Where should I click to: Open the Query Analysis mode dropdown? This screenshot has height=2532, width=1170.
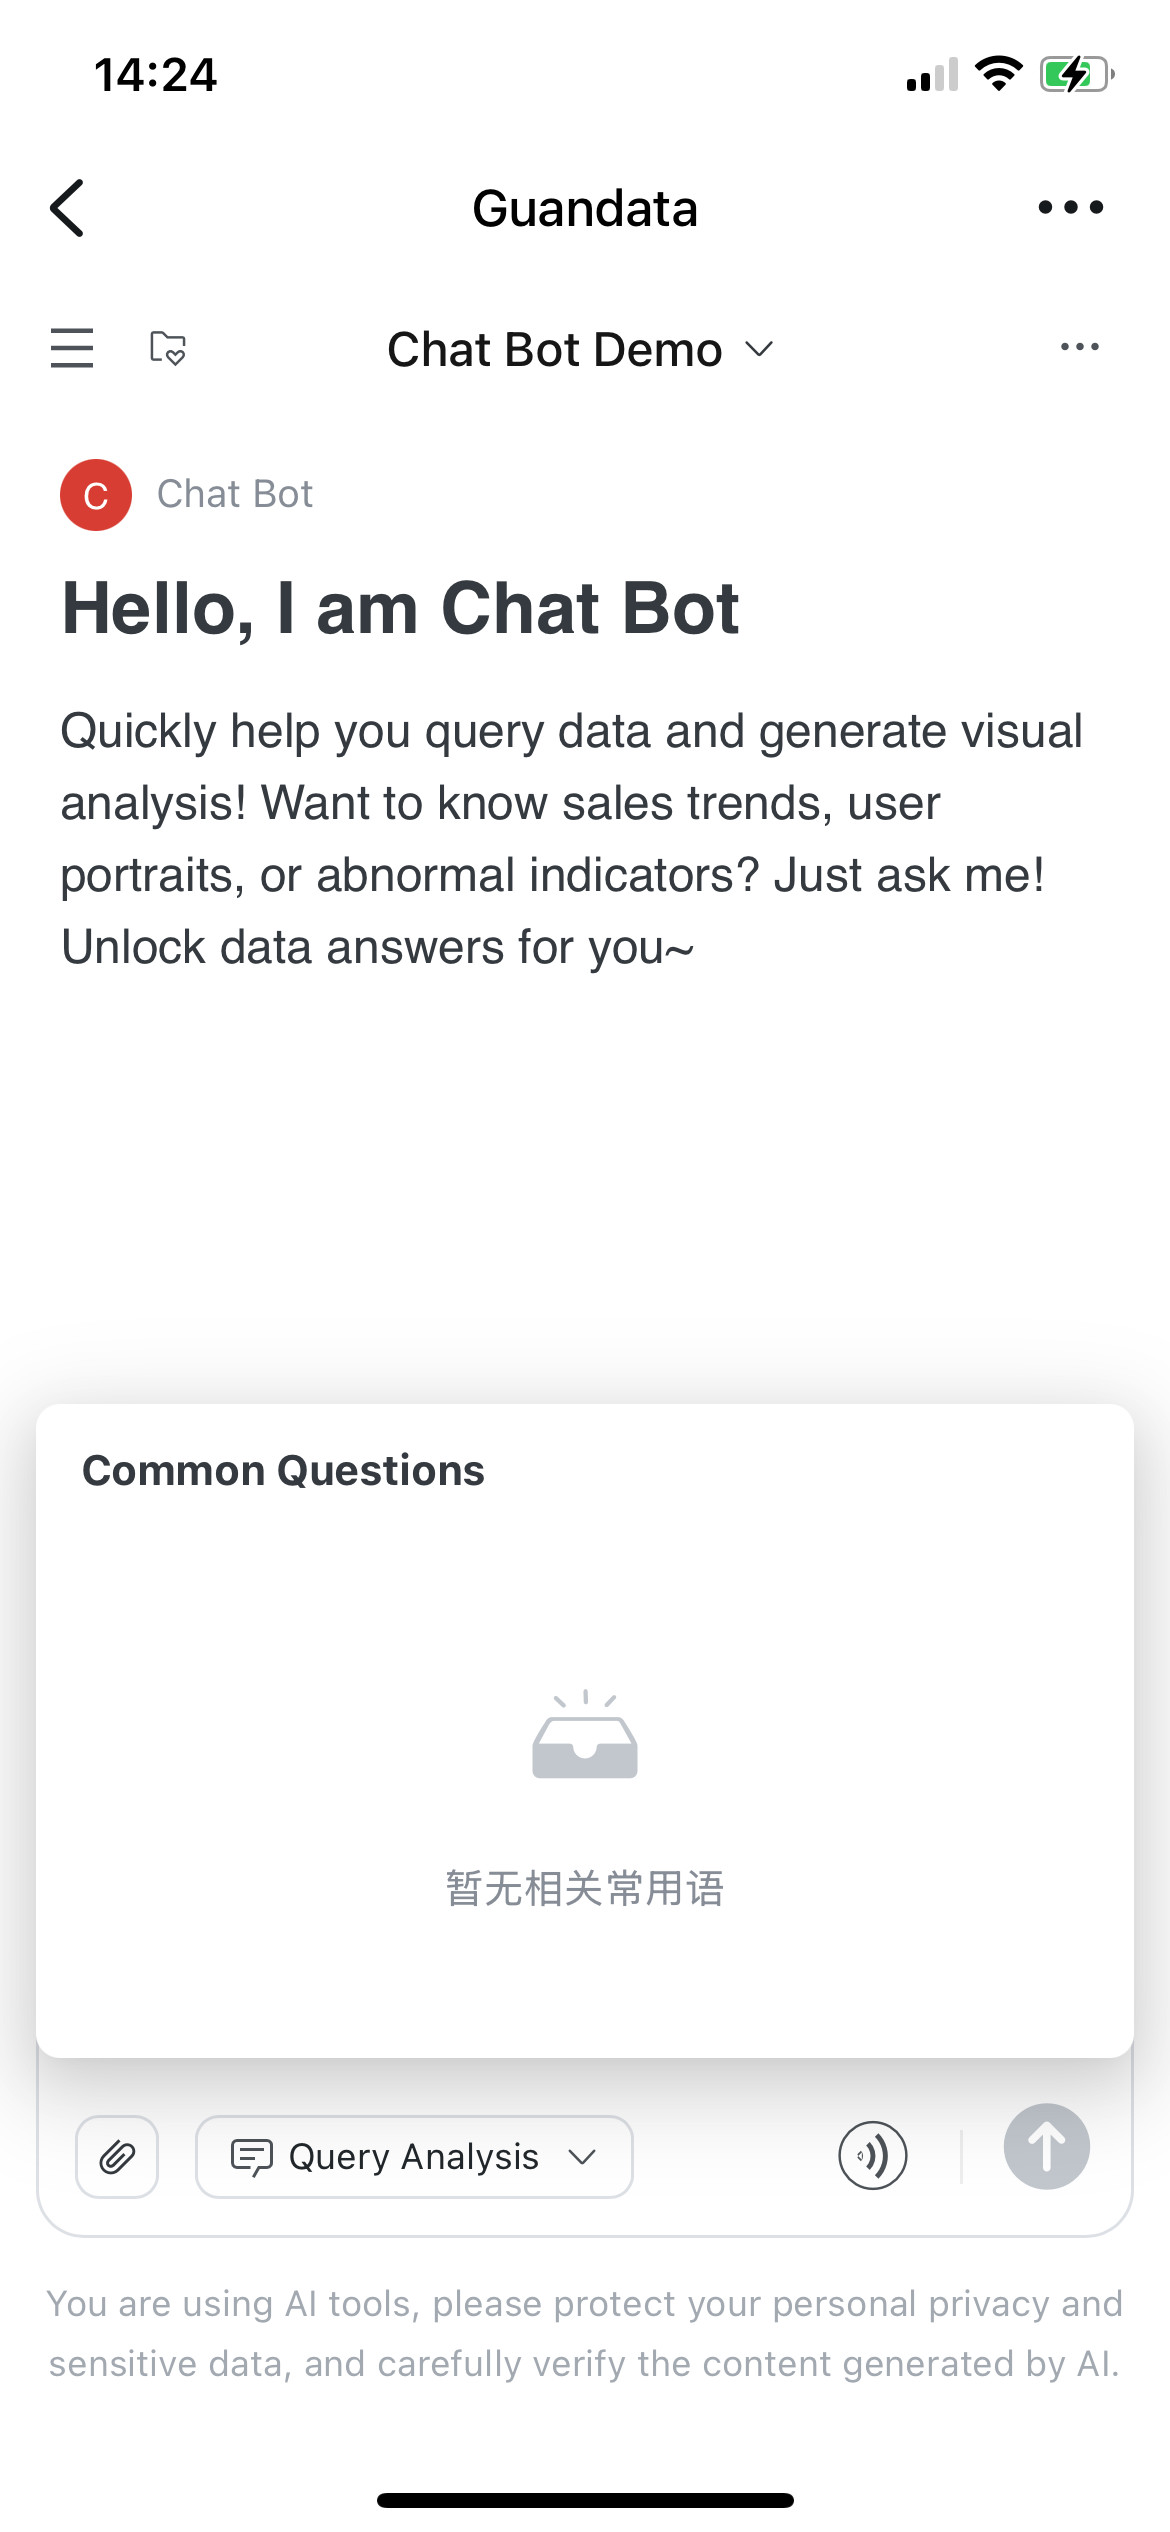click(414, 2157)
